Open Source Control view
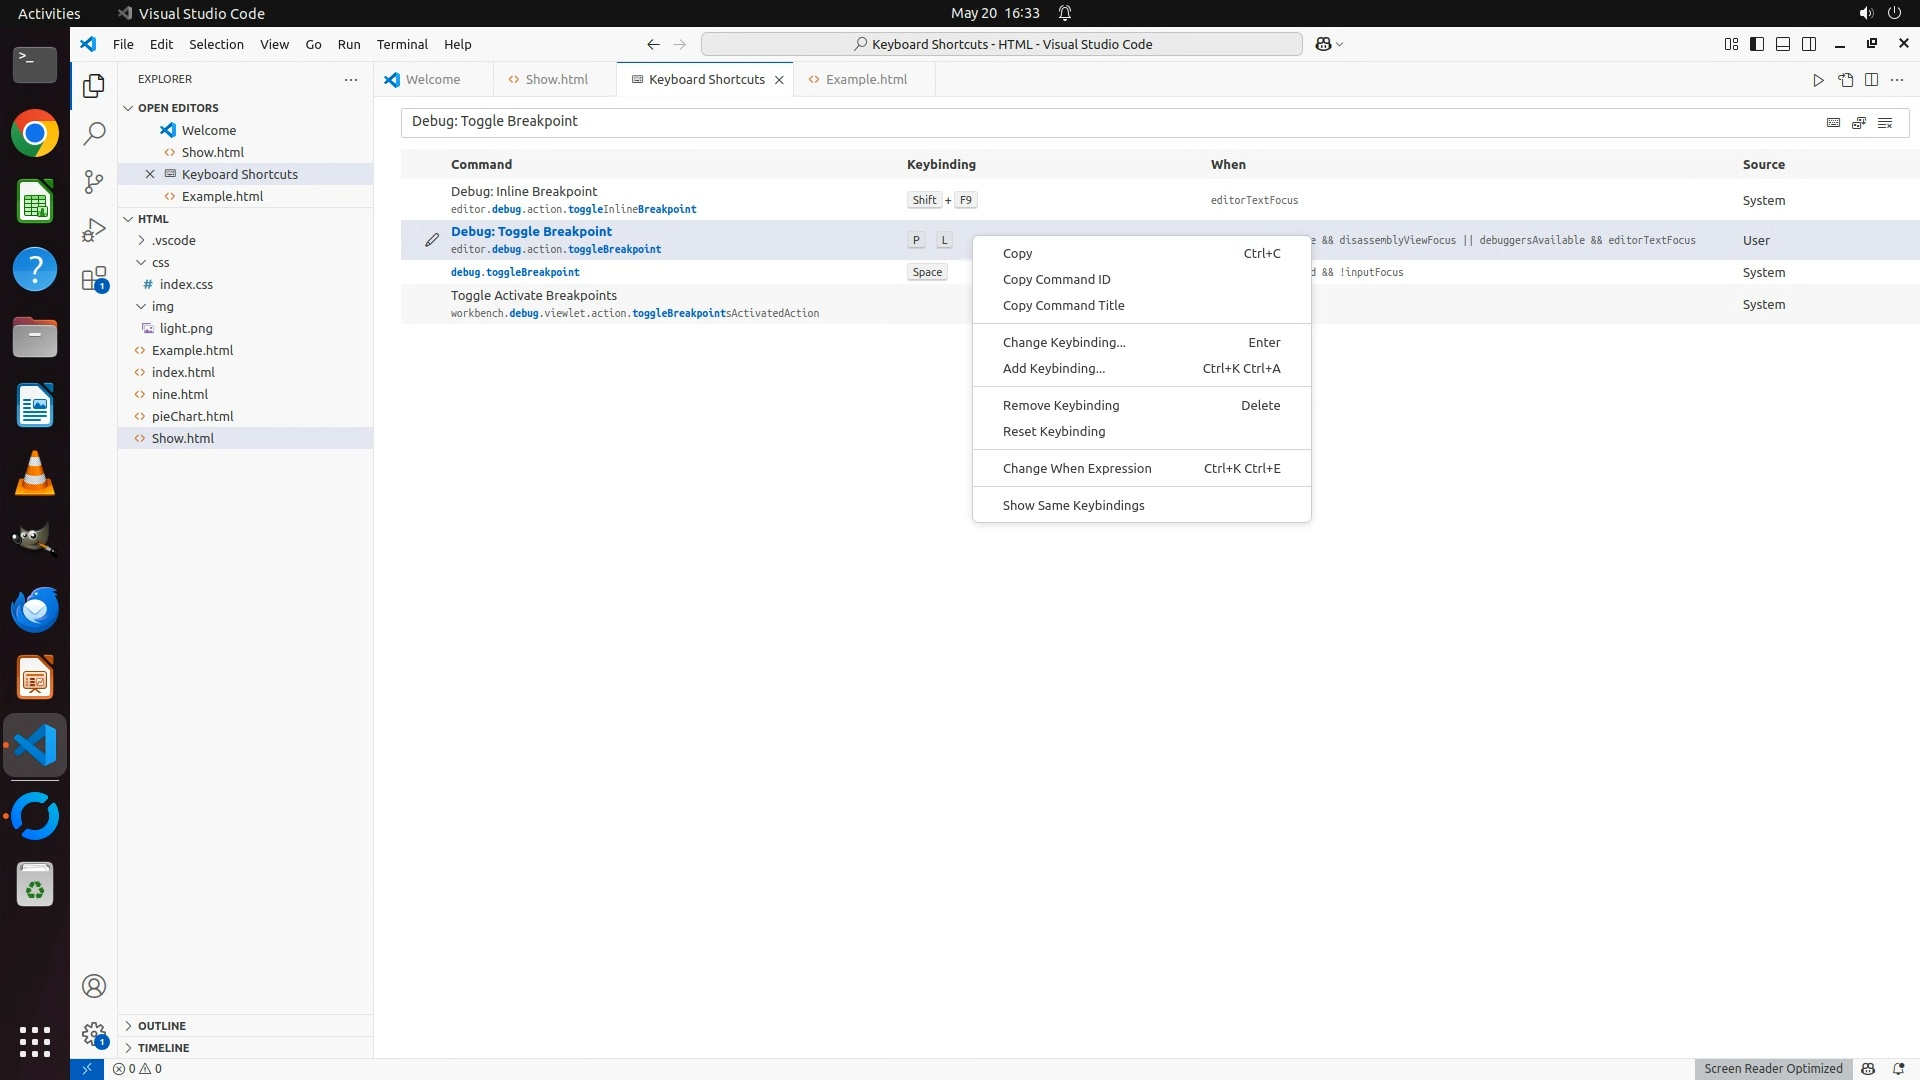This screenshot has width=1920, height=1080. [94, 181]
